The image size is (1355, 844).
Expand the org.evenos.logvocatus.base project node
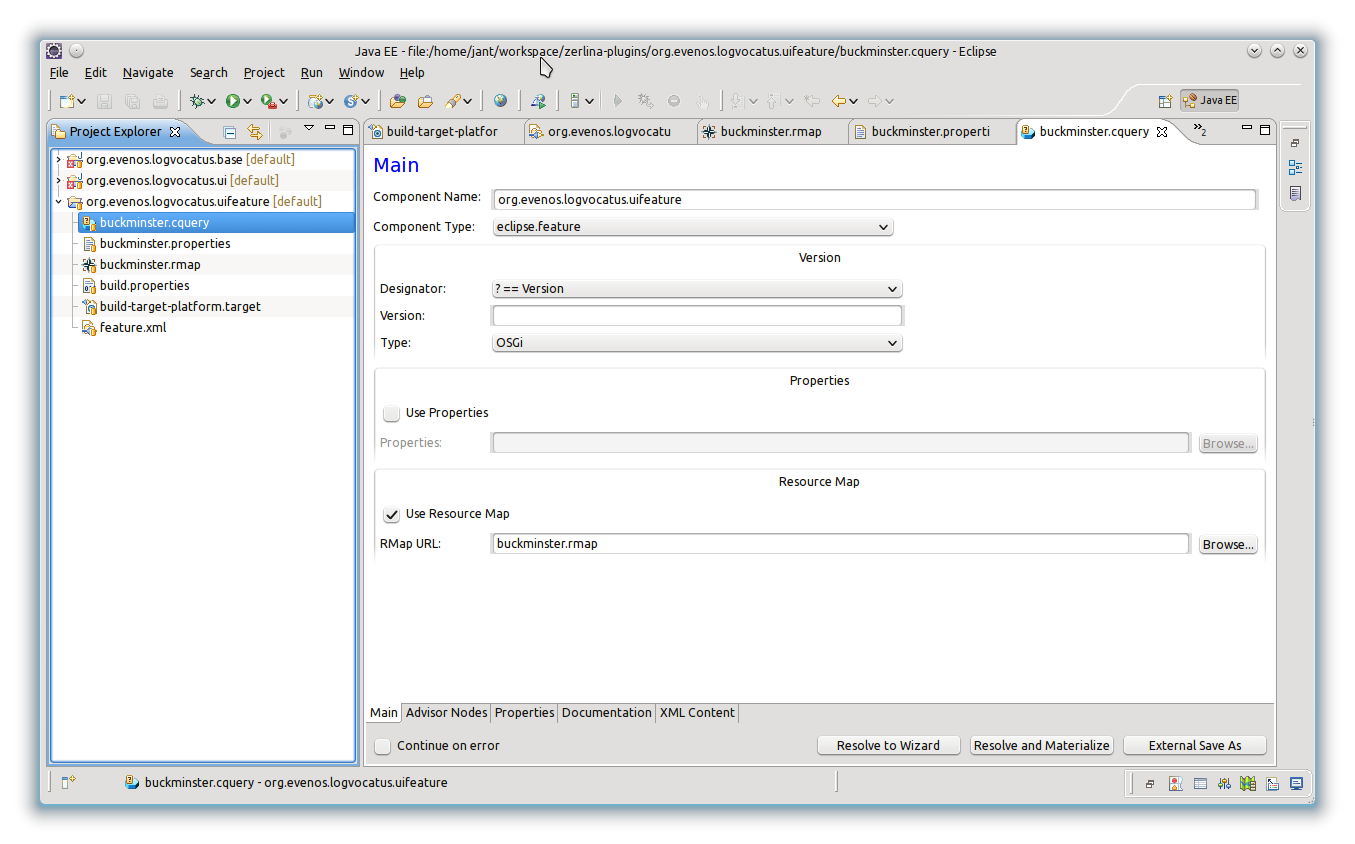[x=59, y=160]
